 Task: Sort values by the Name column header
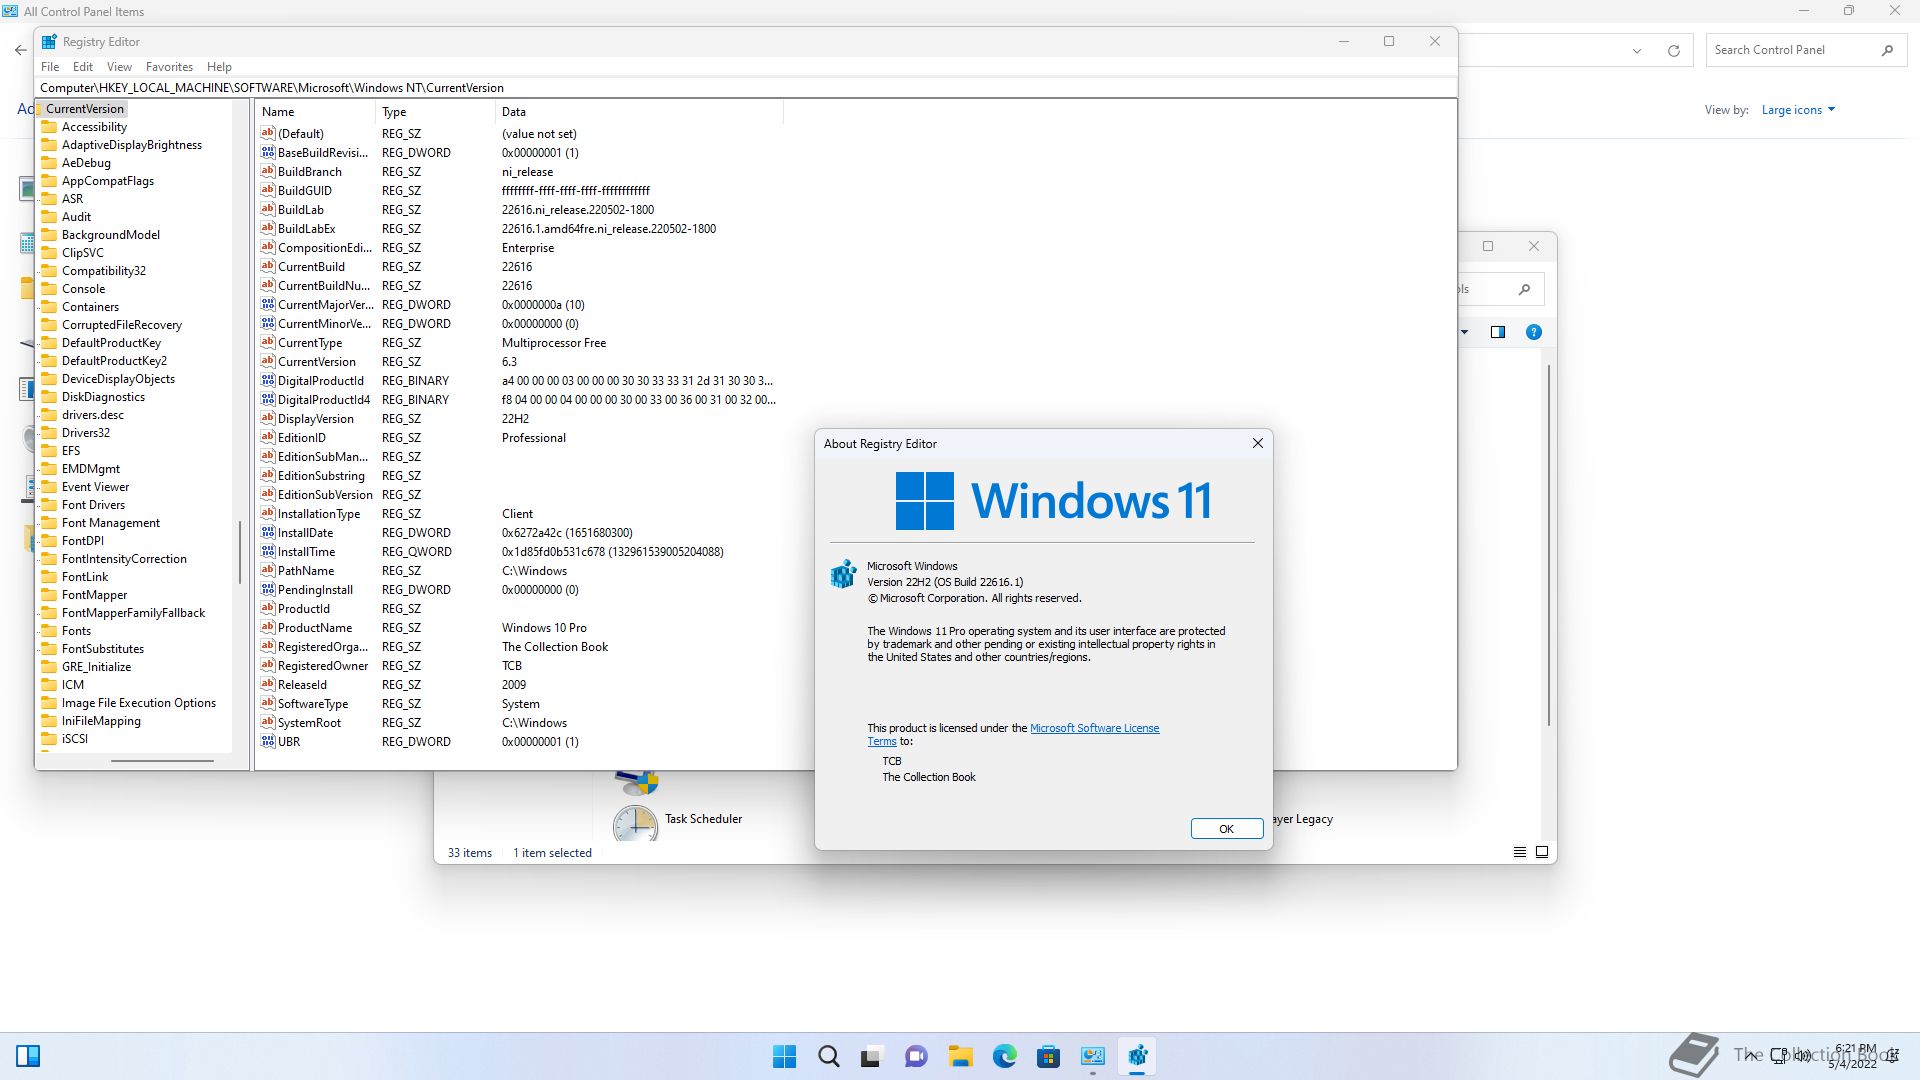[x=315, y=112]
